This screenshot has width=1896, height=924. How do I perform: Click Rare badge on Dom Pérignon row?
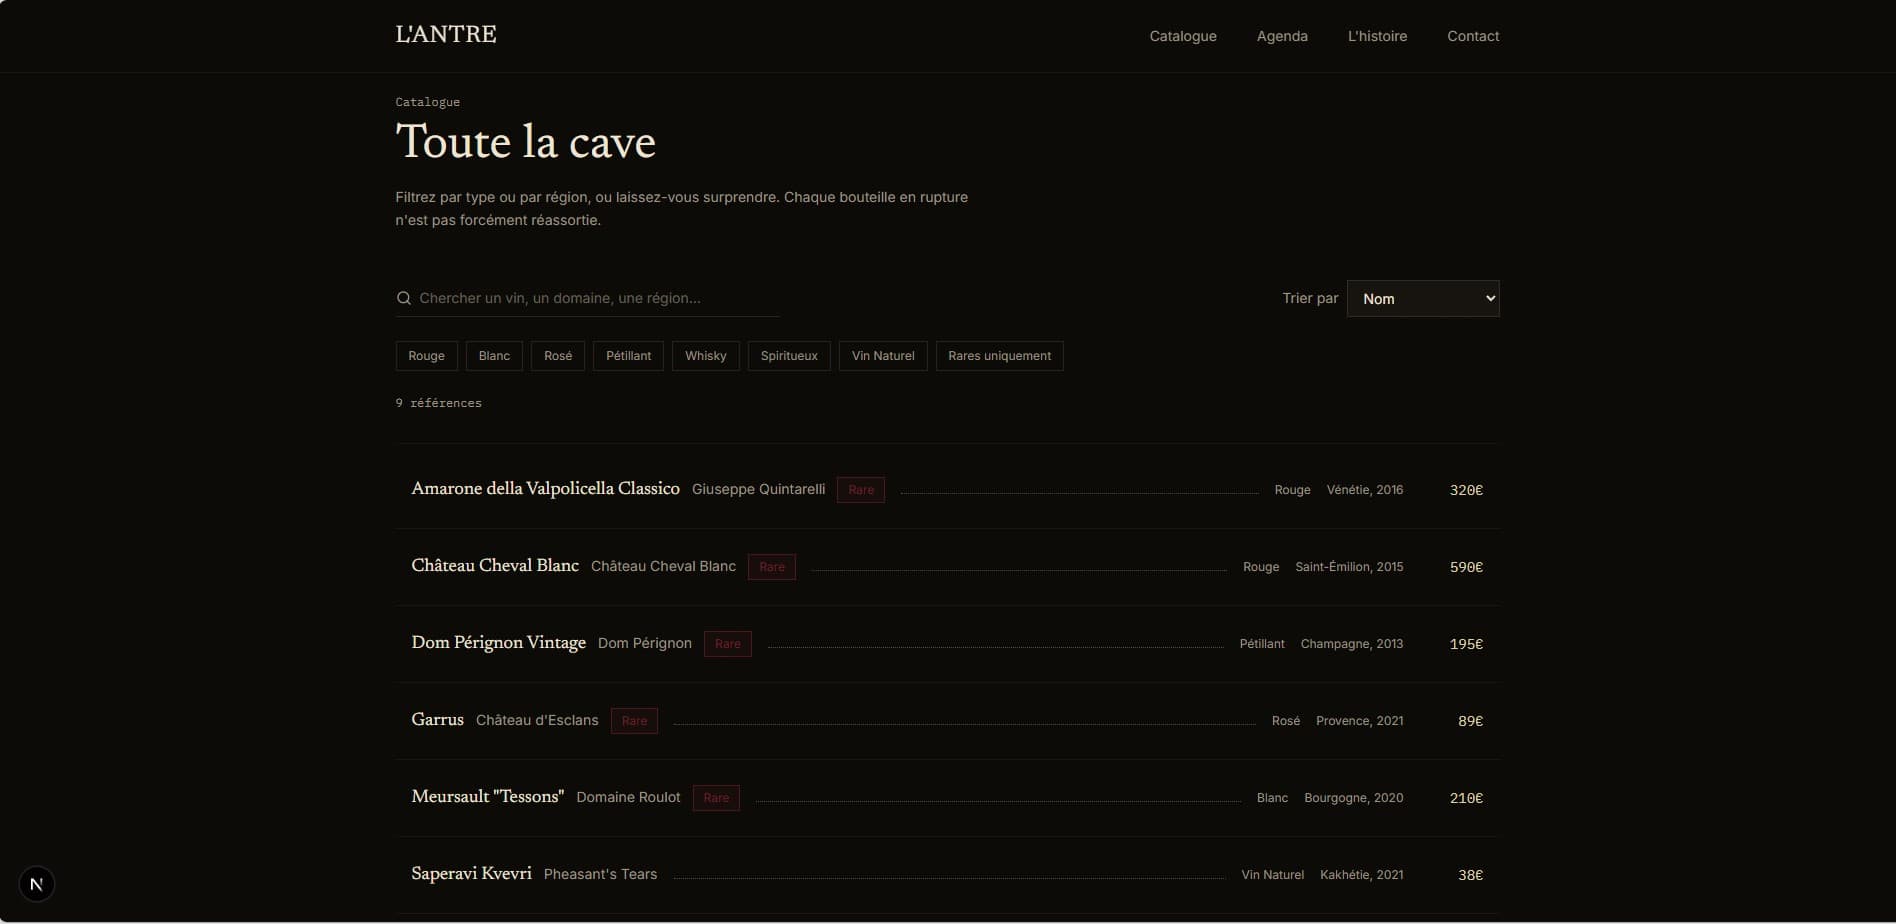click(728, 644)
